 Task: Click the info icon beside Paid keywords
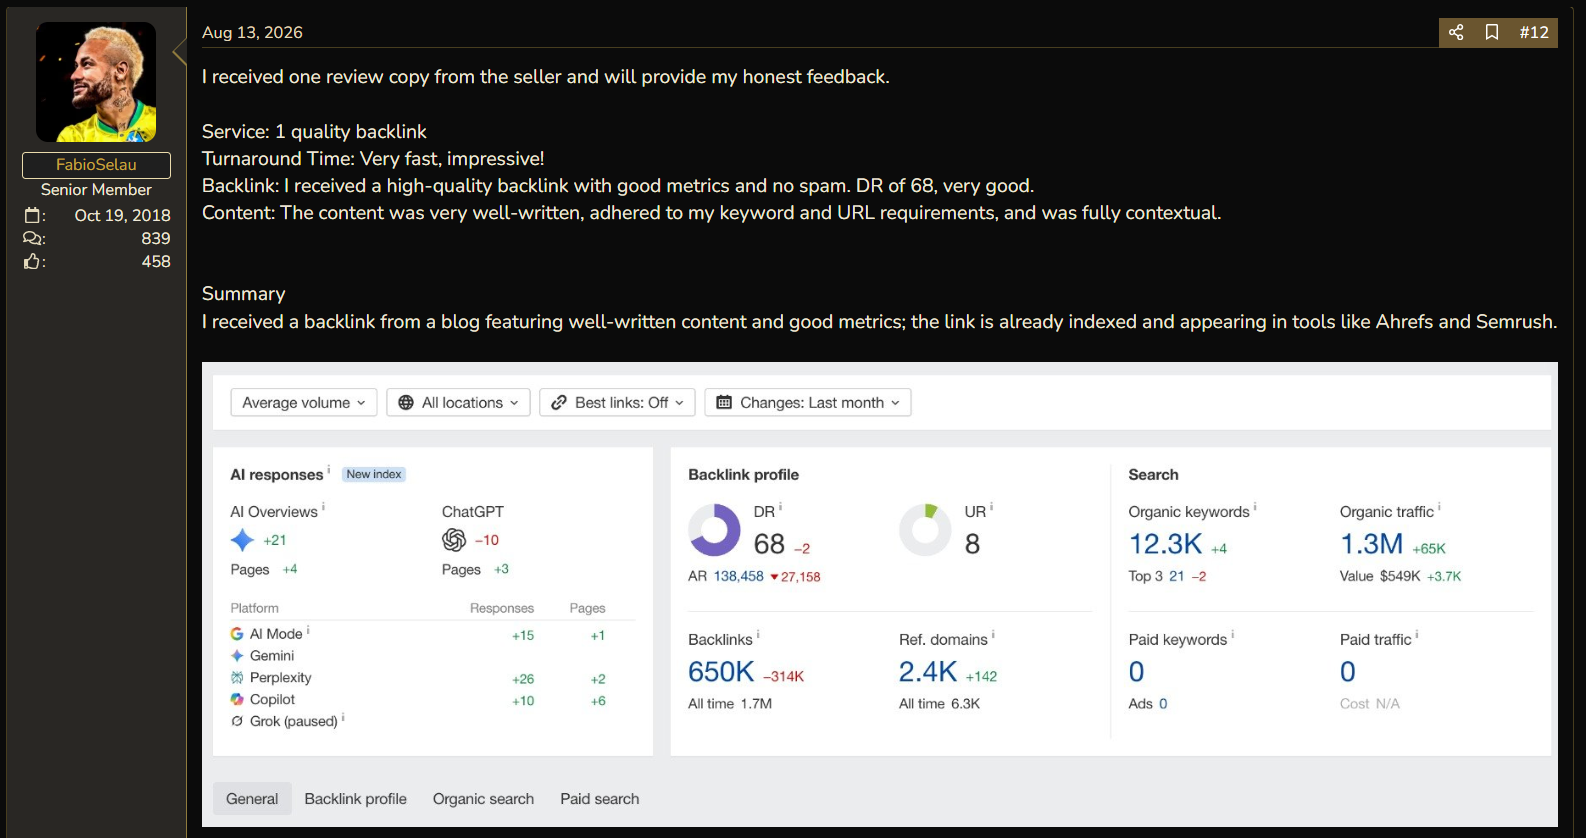click(1232, 635)
